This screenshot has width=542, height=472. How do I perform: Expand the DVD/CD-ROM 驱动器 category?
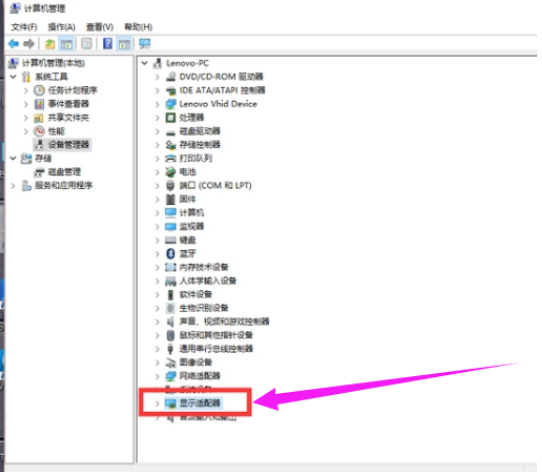tap(157, 77)
